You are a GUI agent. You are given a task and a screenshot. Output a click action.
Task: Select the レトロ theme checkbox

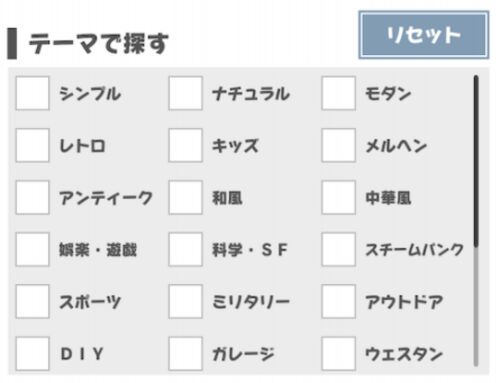coord(32,145)
